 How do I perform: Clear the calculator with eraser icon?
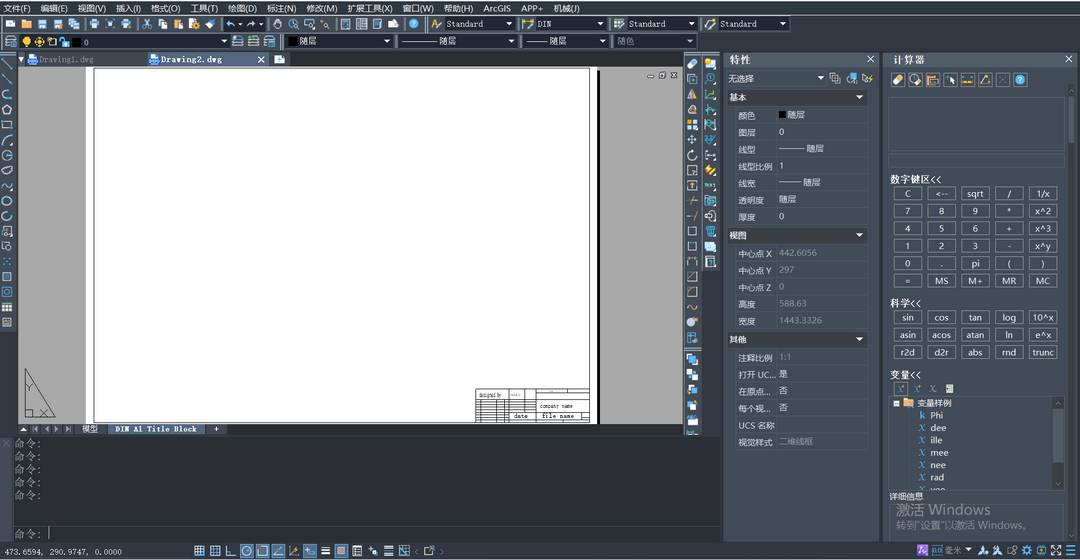point(897,80)
